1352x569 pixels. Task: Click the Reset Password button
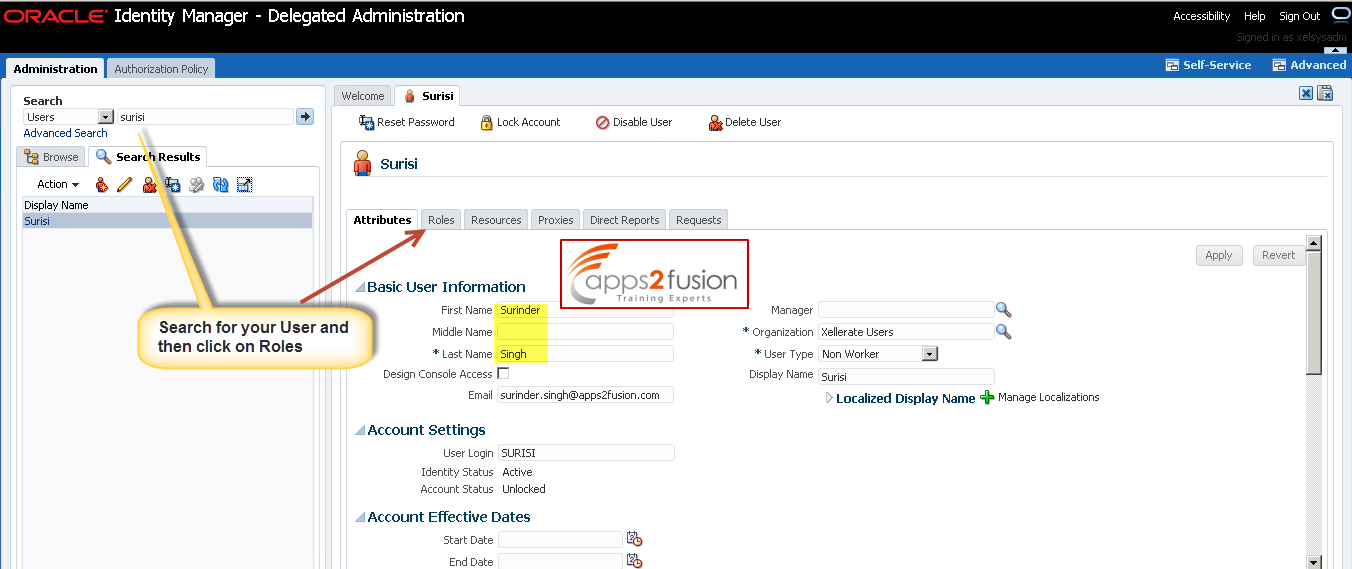pyautogui.click(x=407, y=122)
